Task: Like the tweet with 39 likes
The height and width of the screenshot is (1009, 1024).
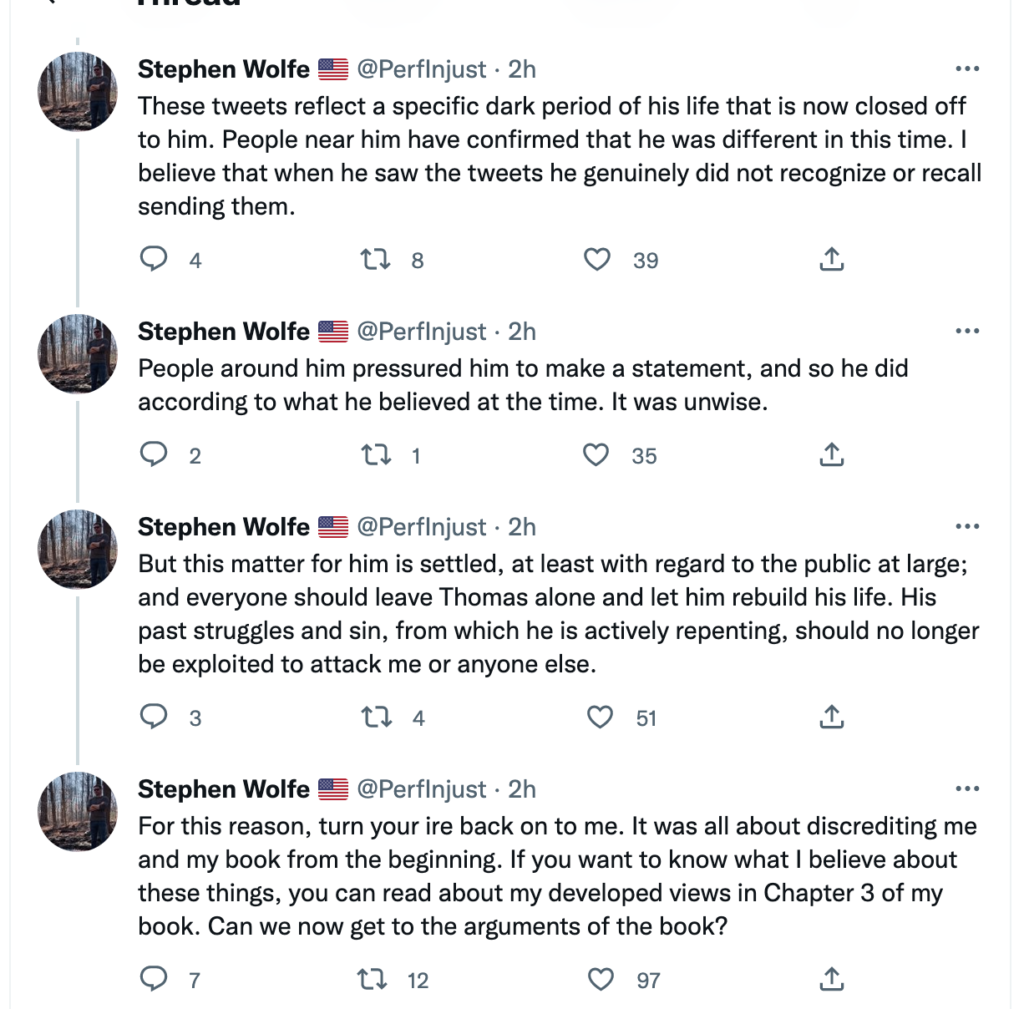Action: (597, 259)
